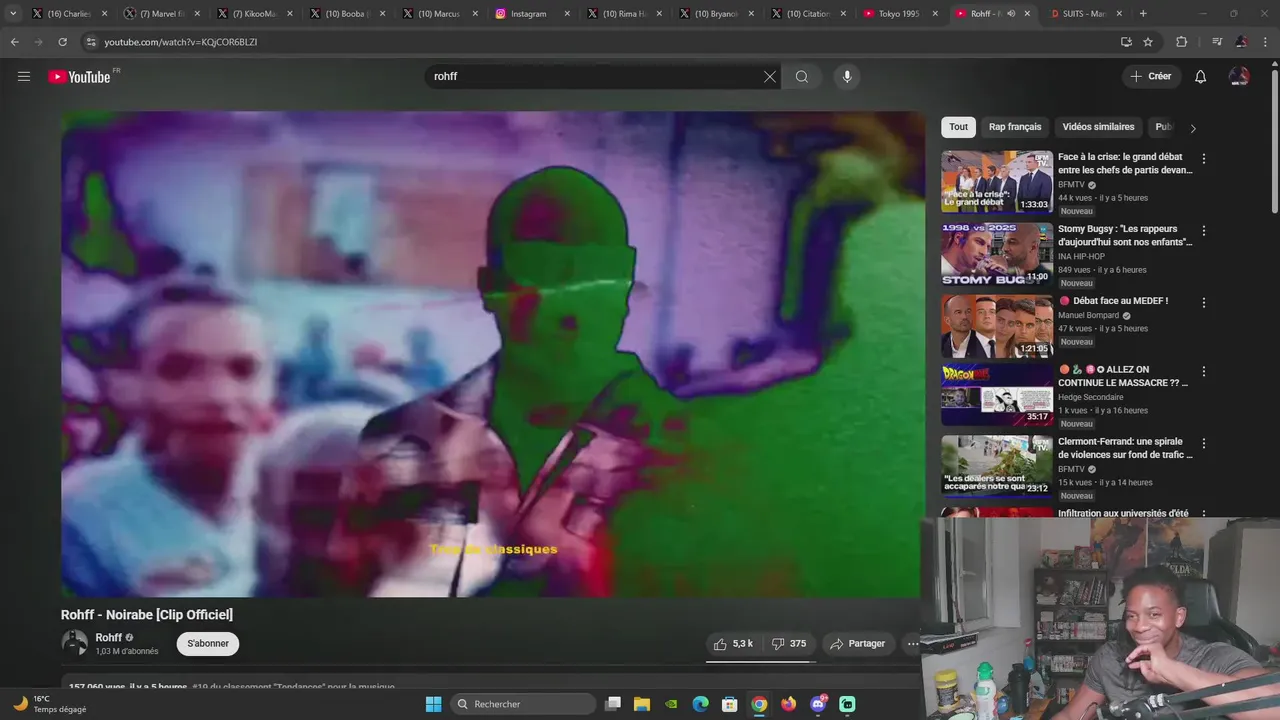1280x720 pixels.
Task: Click the install app icon in address bar
Action: tap(1126, 42)
